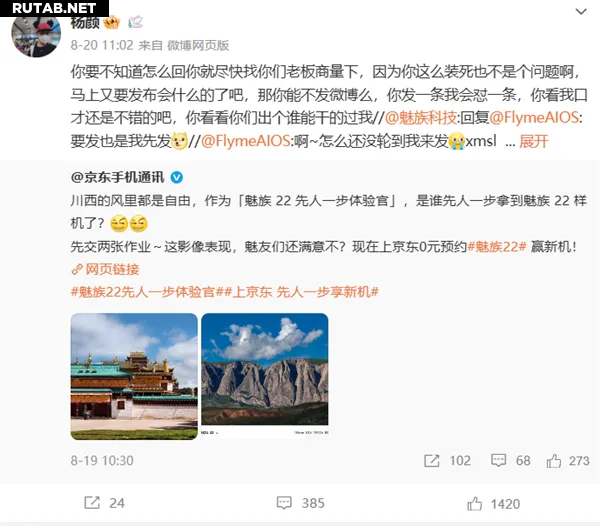600x526 pixels.
Task: Like the quoted post with 273 likes
Action: [x=554, y=461]
